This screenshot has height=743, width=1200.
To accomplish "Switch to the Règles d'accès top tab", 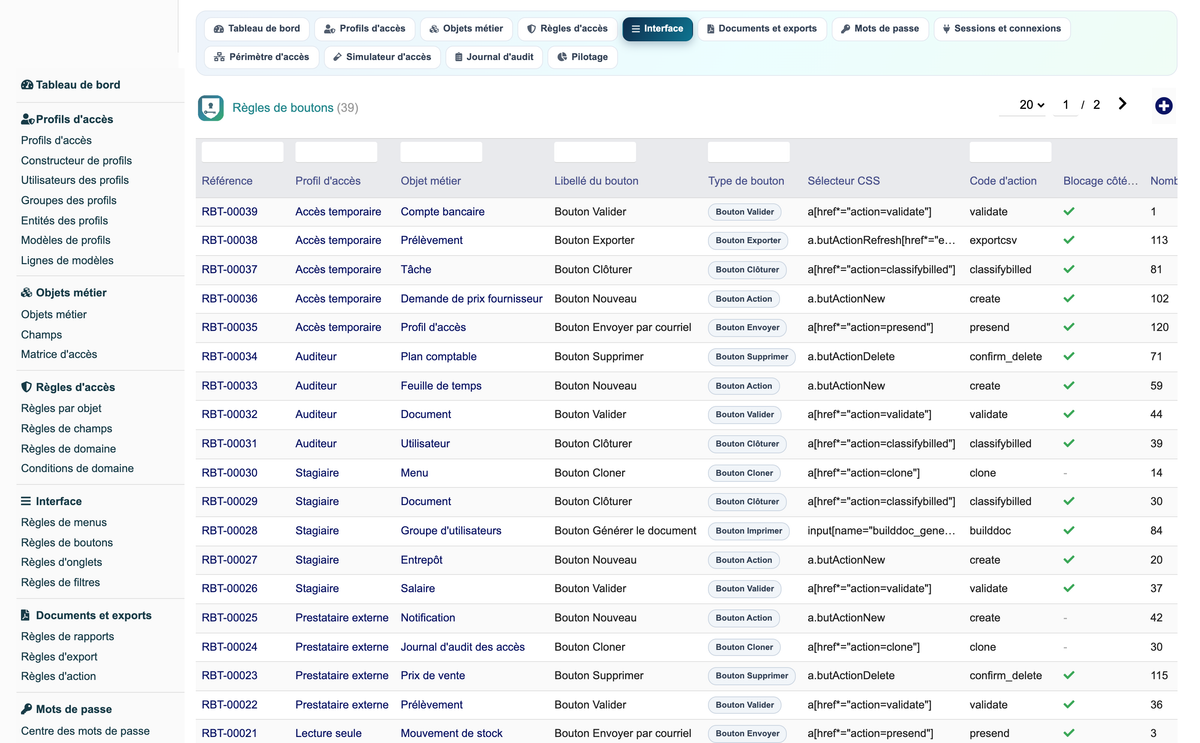I will pos(567,29).
